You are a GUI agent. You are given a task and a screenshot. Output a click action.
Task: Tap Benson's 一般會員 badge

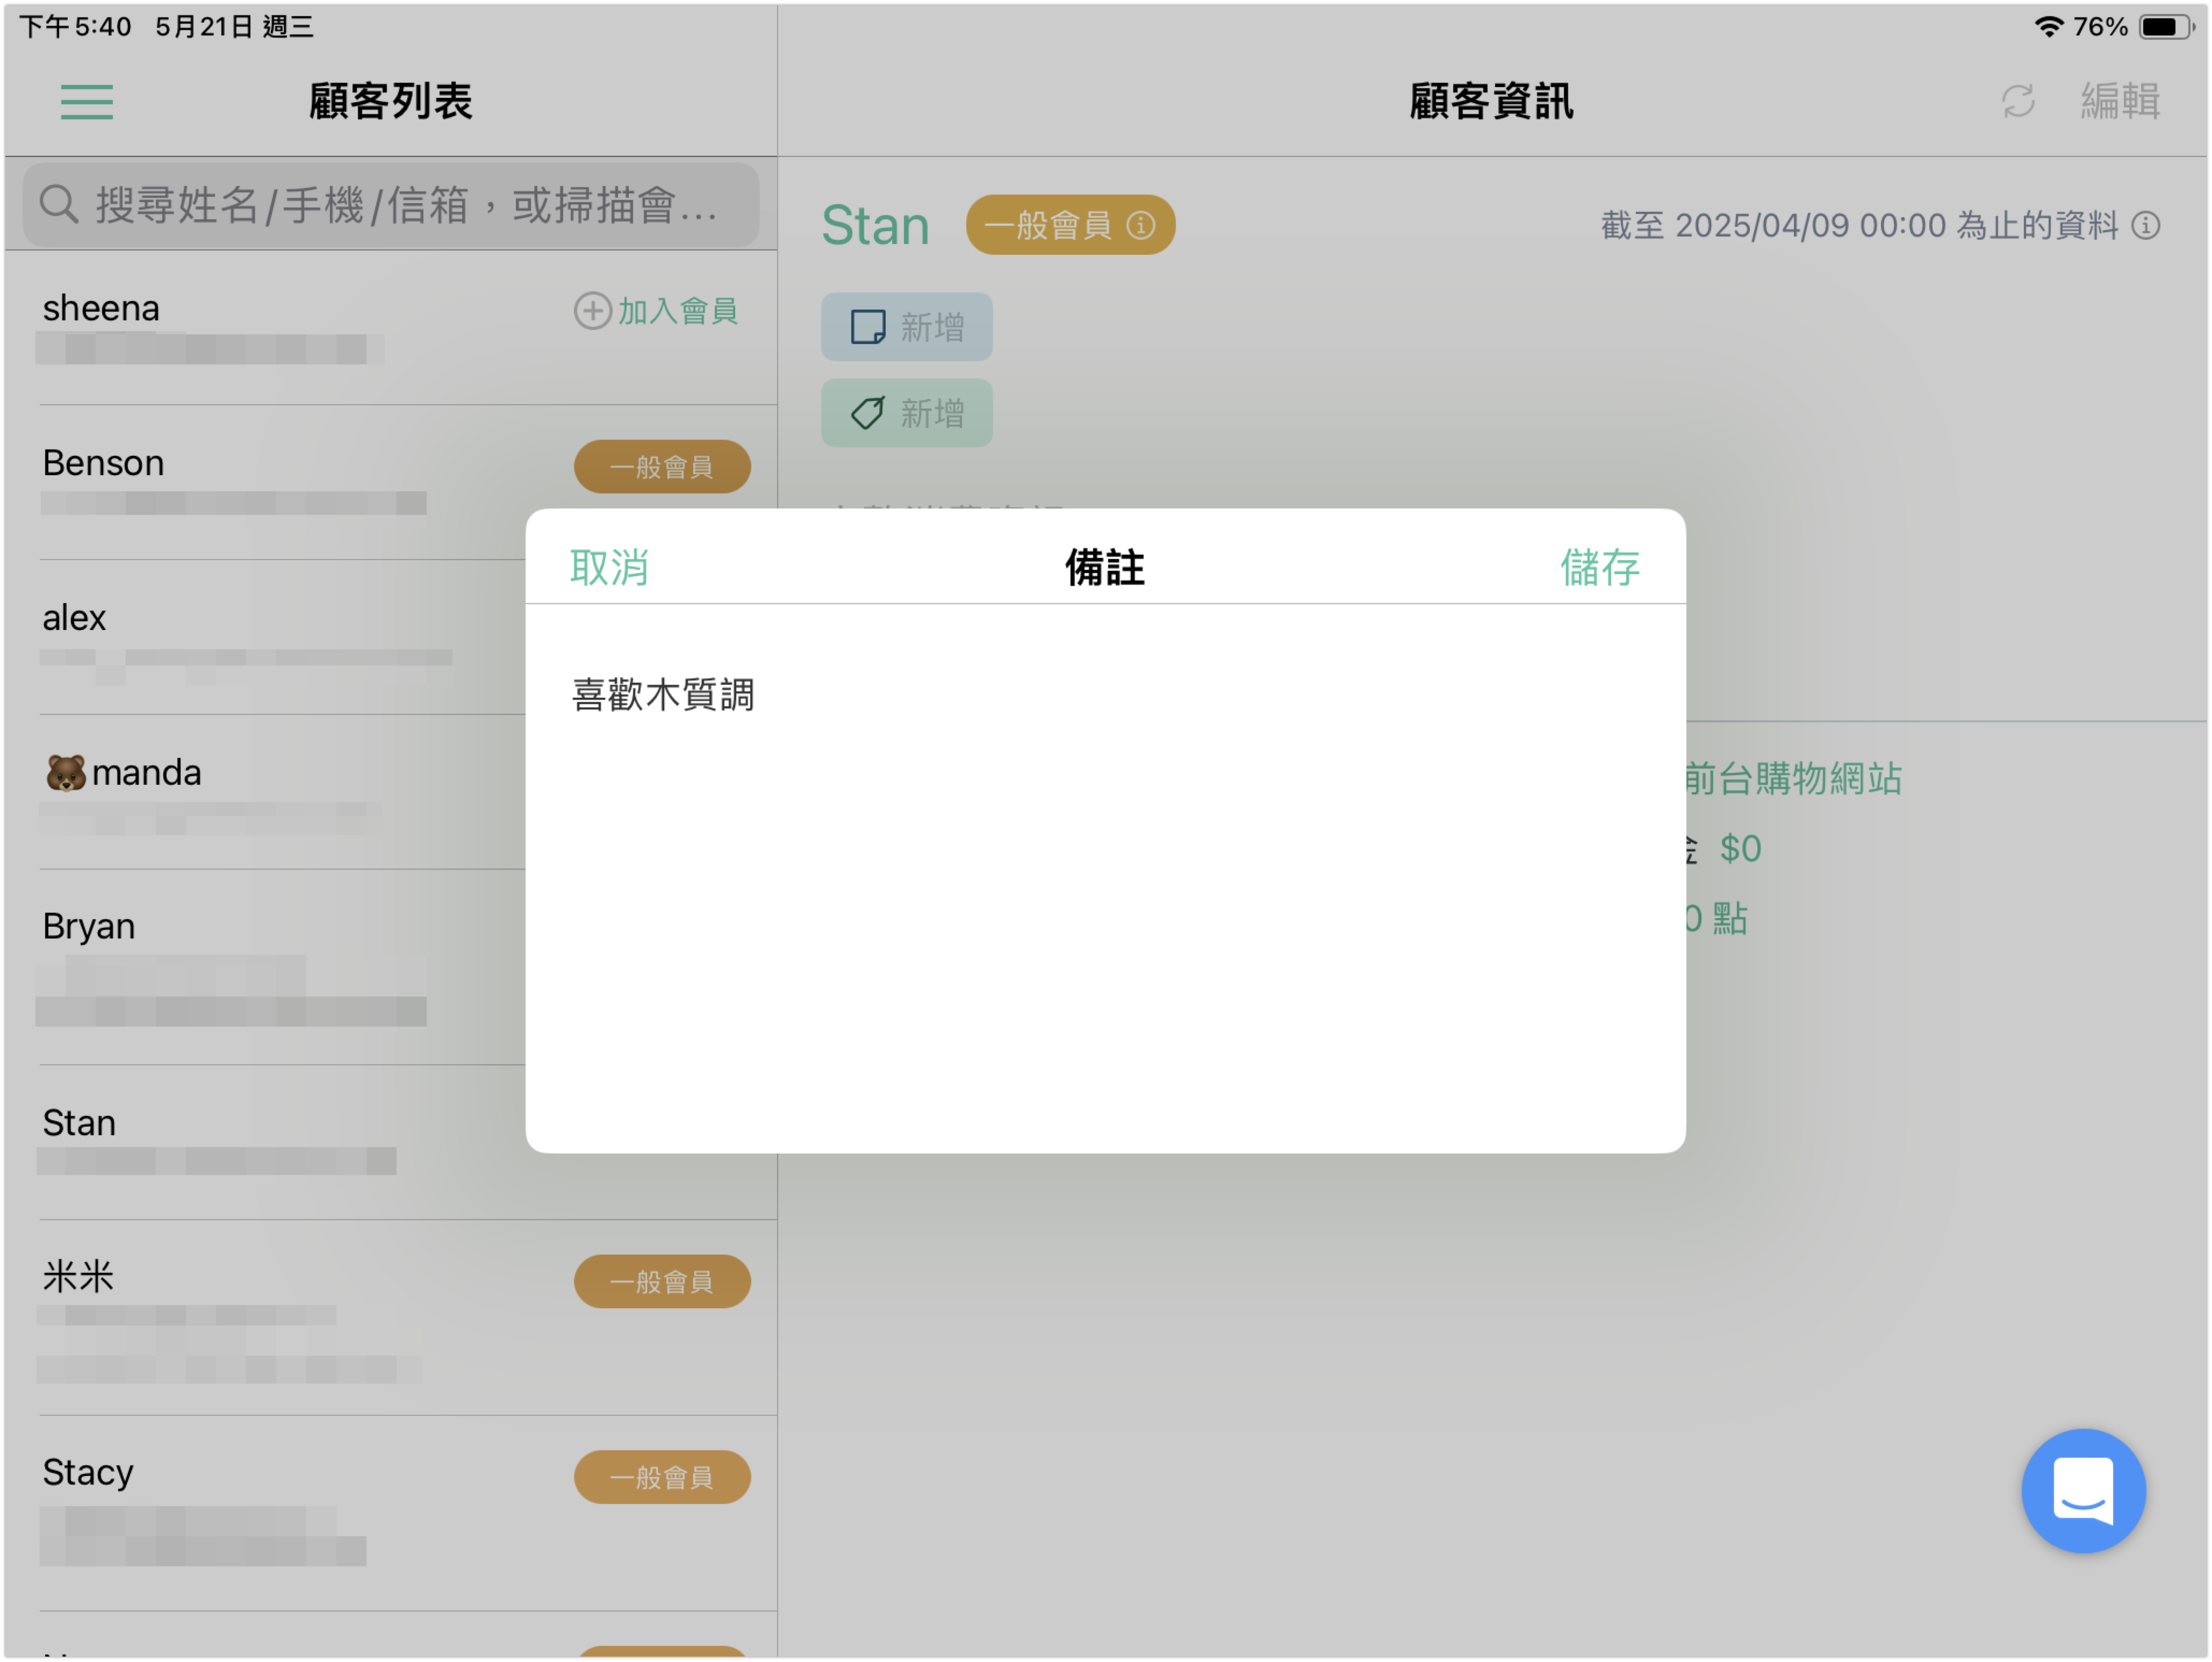662,467
